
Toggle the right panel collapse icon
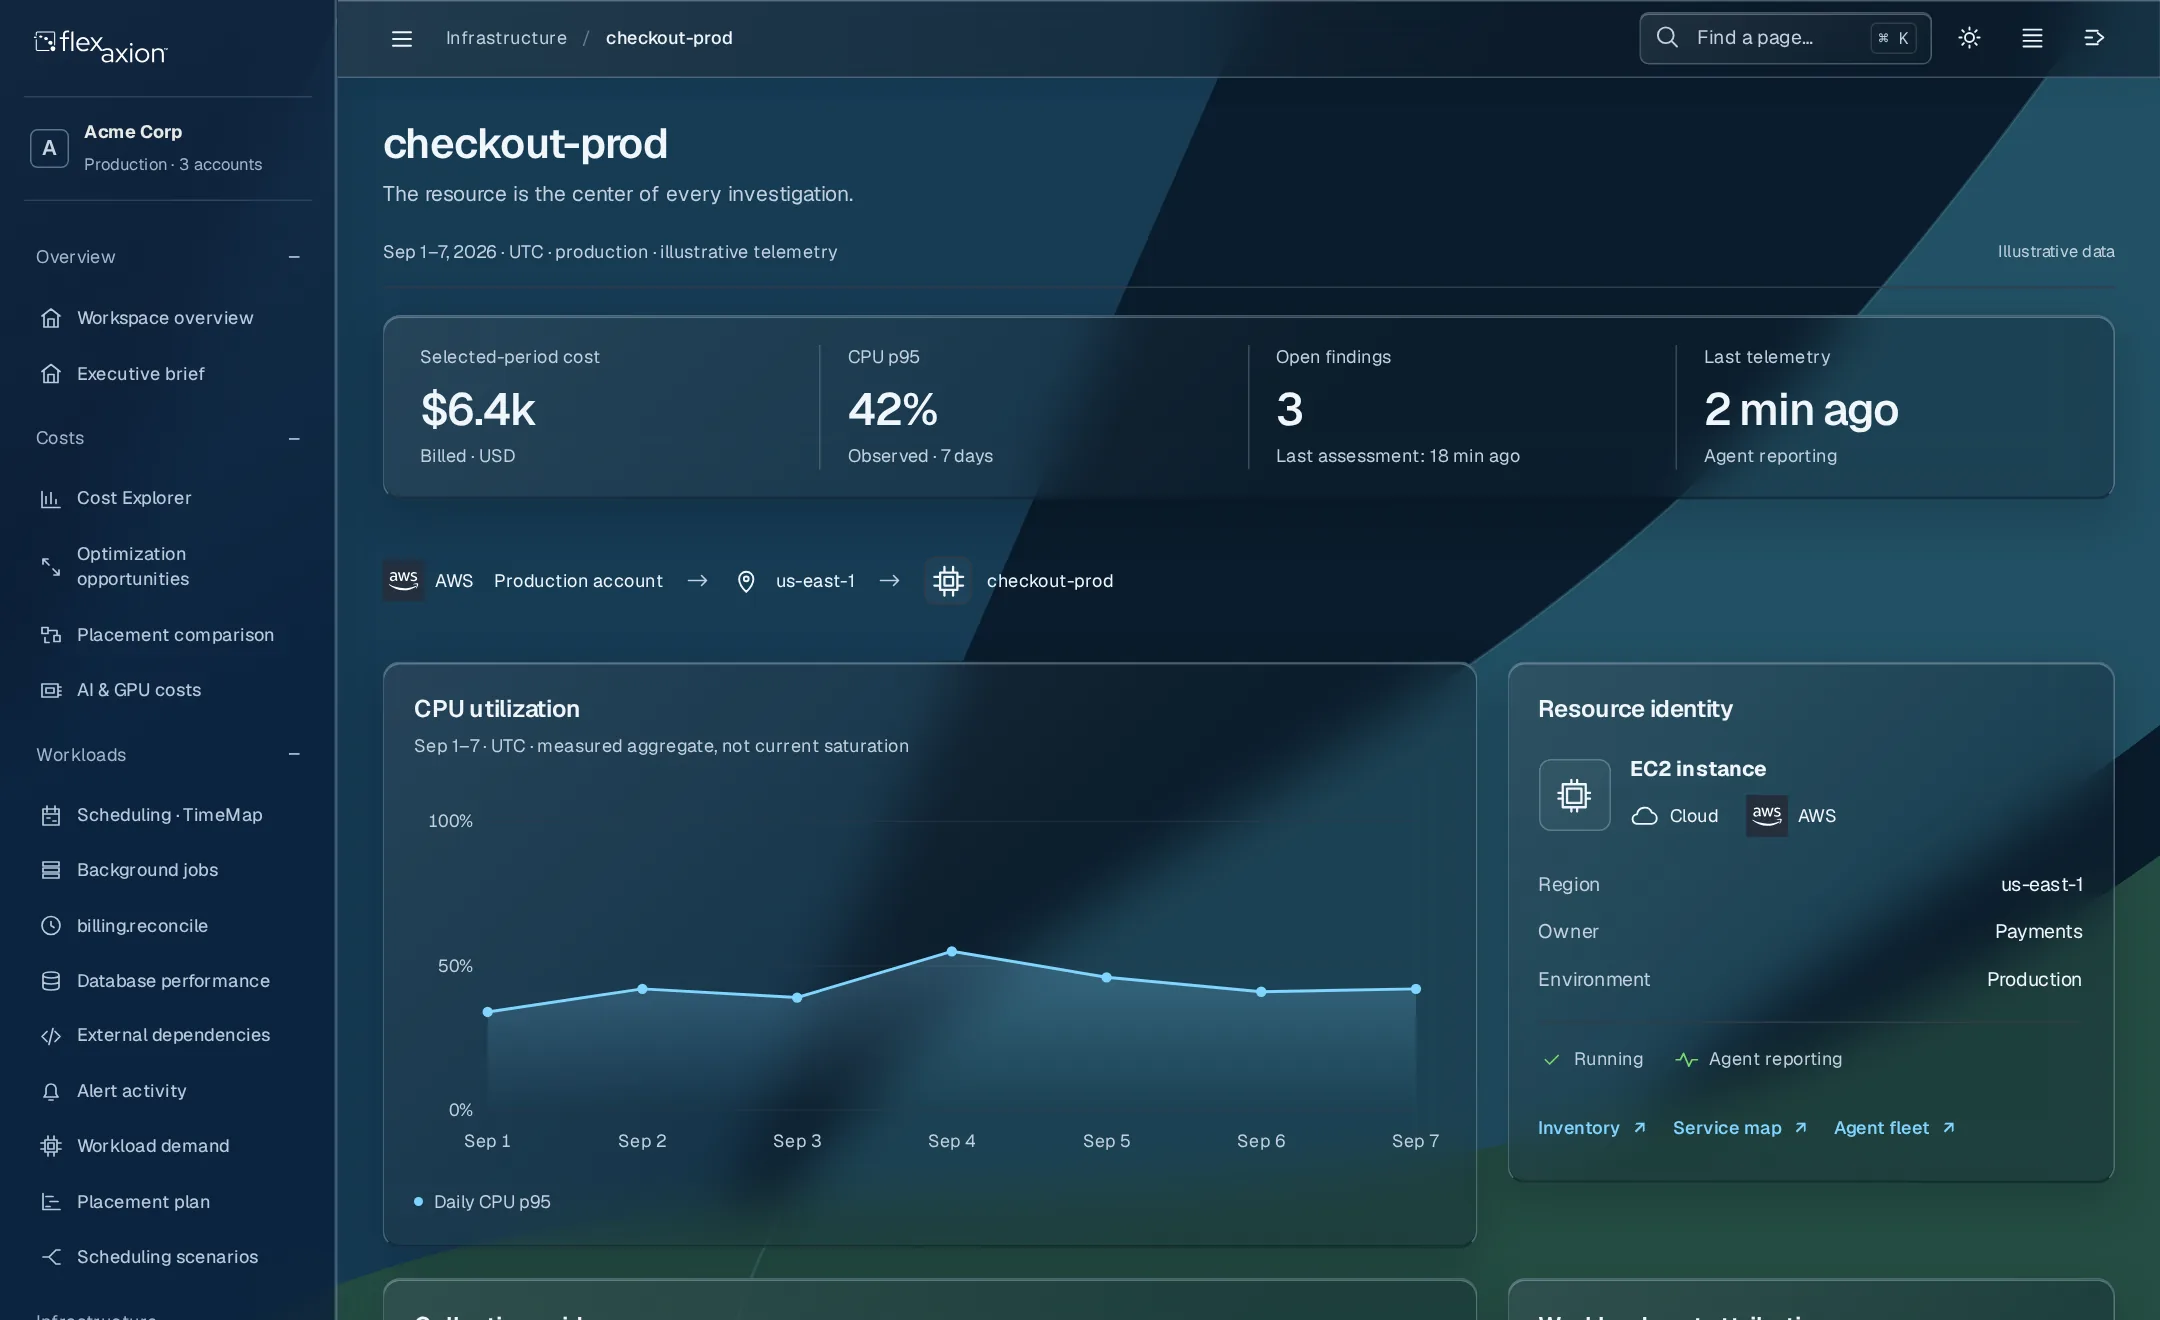[x=2094, y=38]
